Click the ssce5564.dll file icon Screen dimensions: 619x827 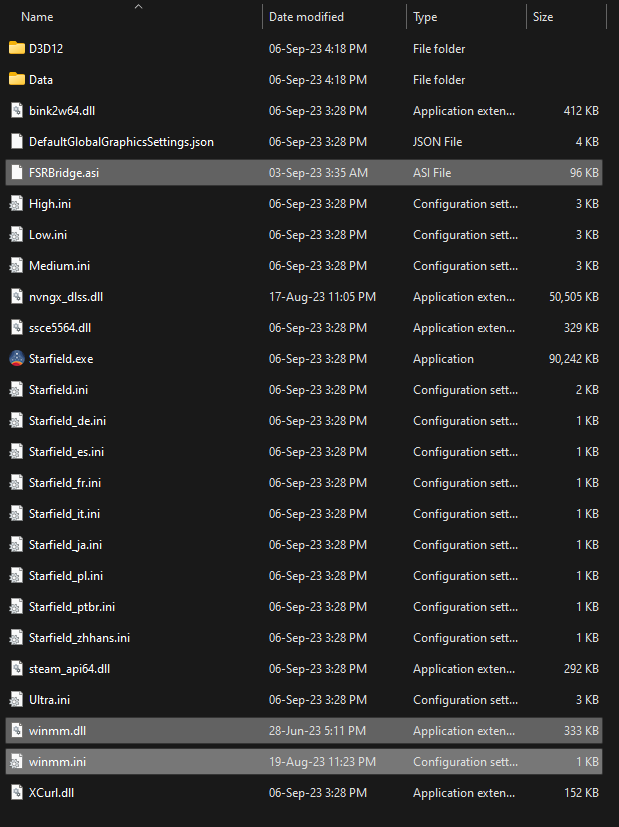(x=17, y=328)
